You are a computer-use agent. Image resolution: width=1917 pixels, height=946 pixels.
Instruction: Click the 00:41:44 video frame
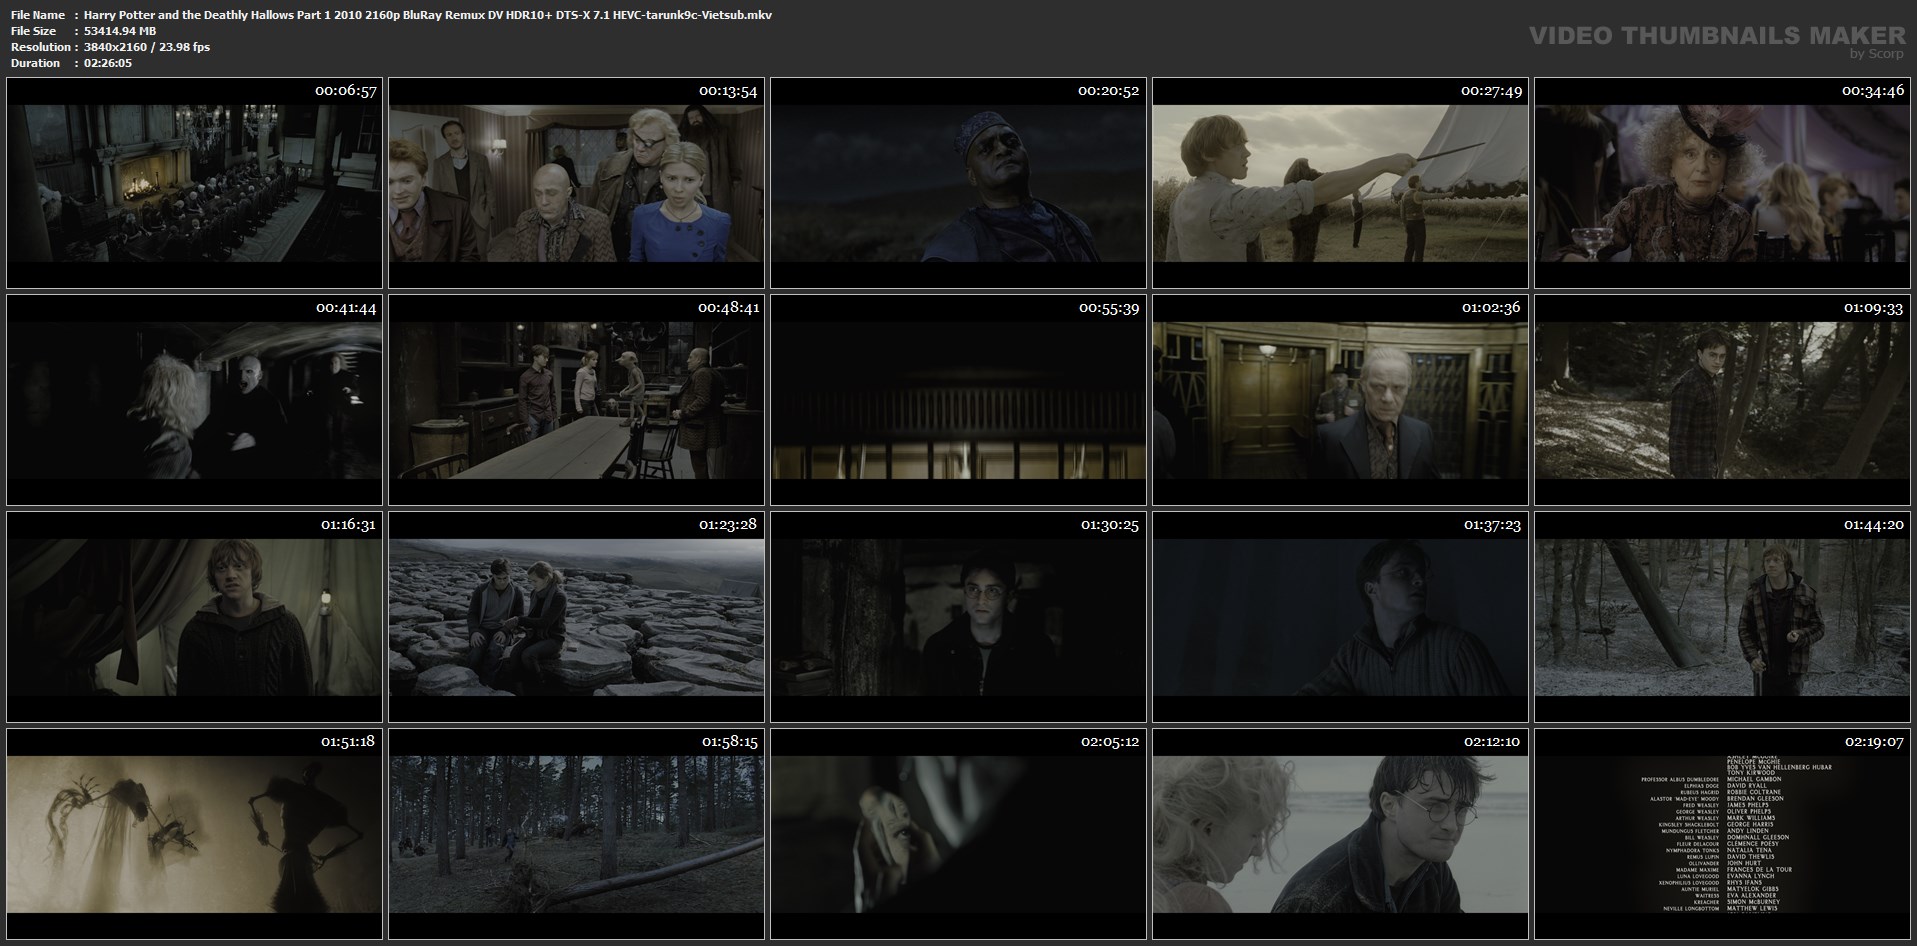[x=194, y=400]
